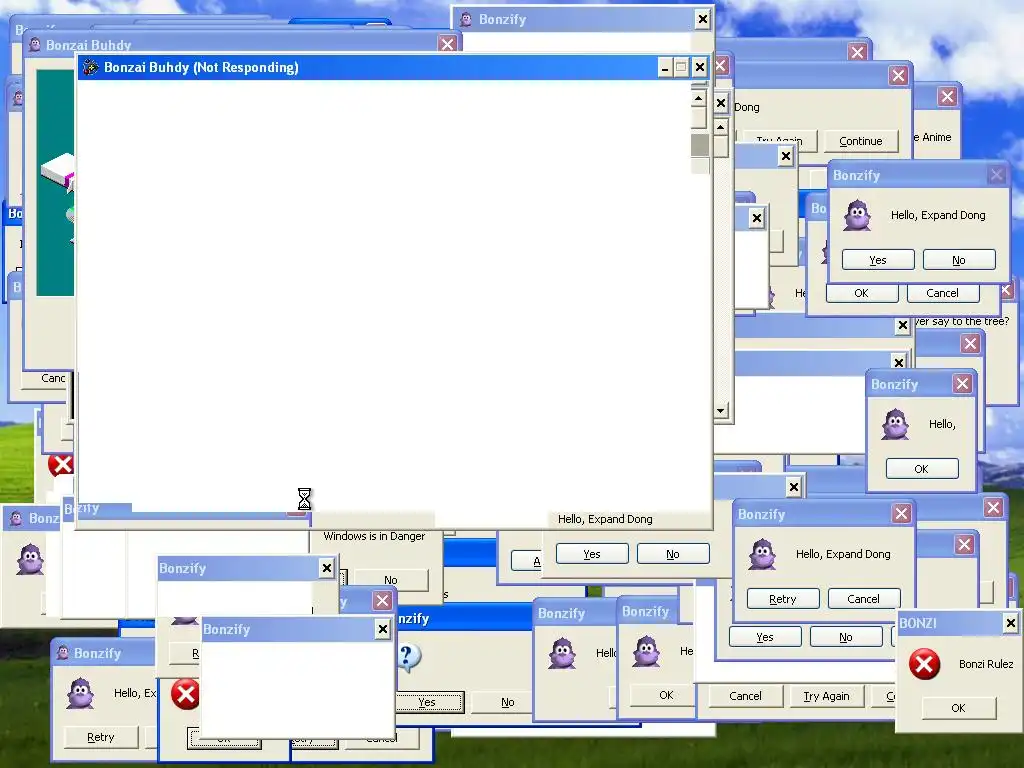Click the Yes button partly hidden below the Retry/Cancel dialog

(765, 637)
